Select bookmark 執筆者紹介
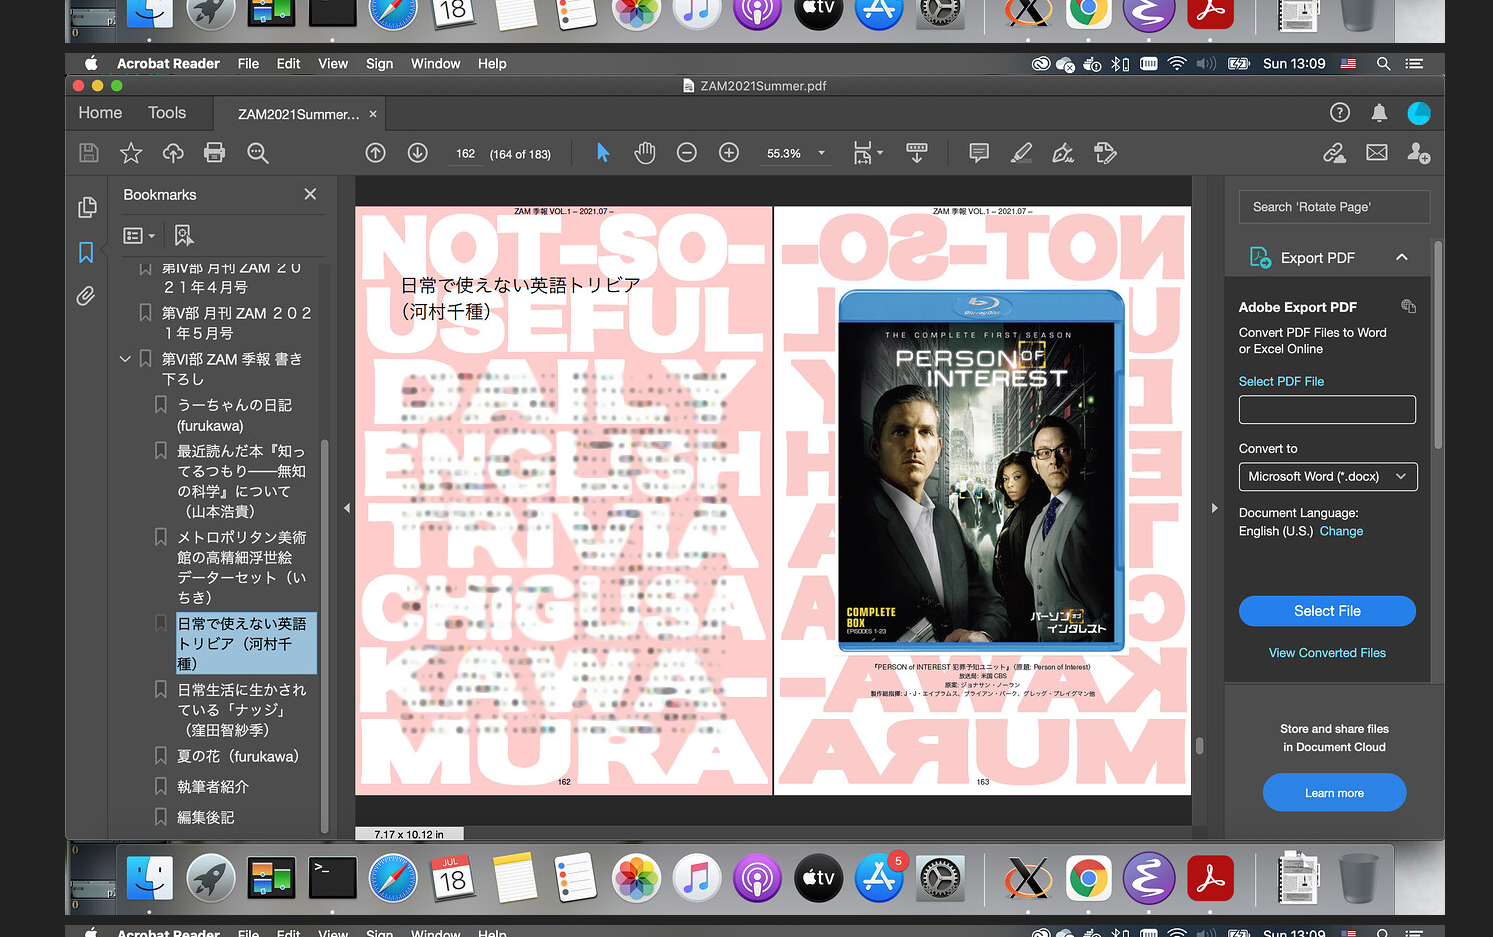The height and width of the screenshot is (937, 1493). click(x=213, y=787)
